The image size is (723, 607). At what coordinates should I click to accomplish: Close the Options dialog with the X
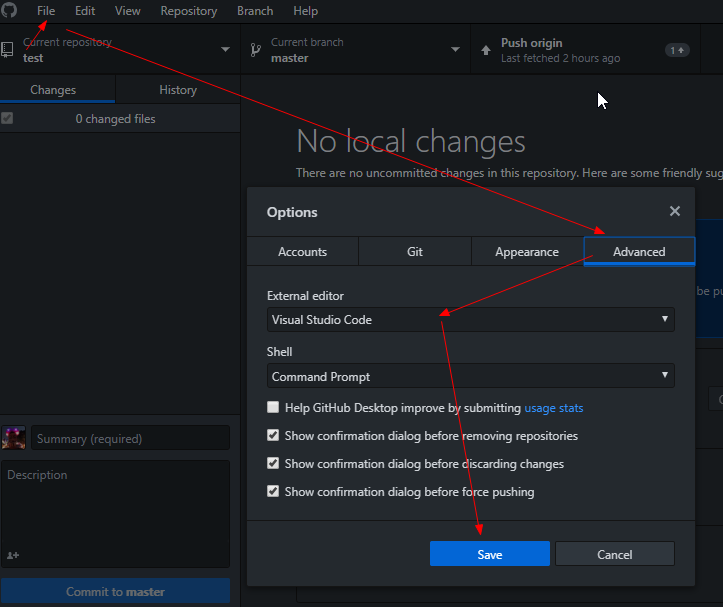pos(675,211)
